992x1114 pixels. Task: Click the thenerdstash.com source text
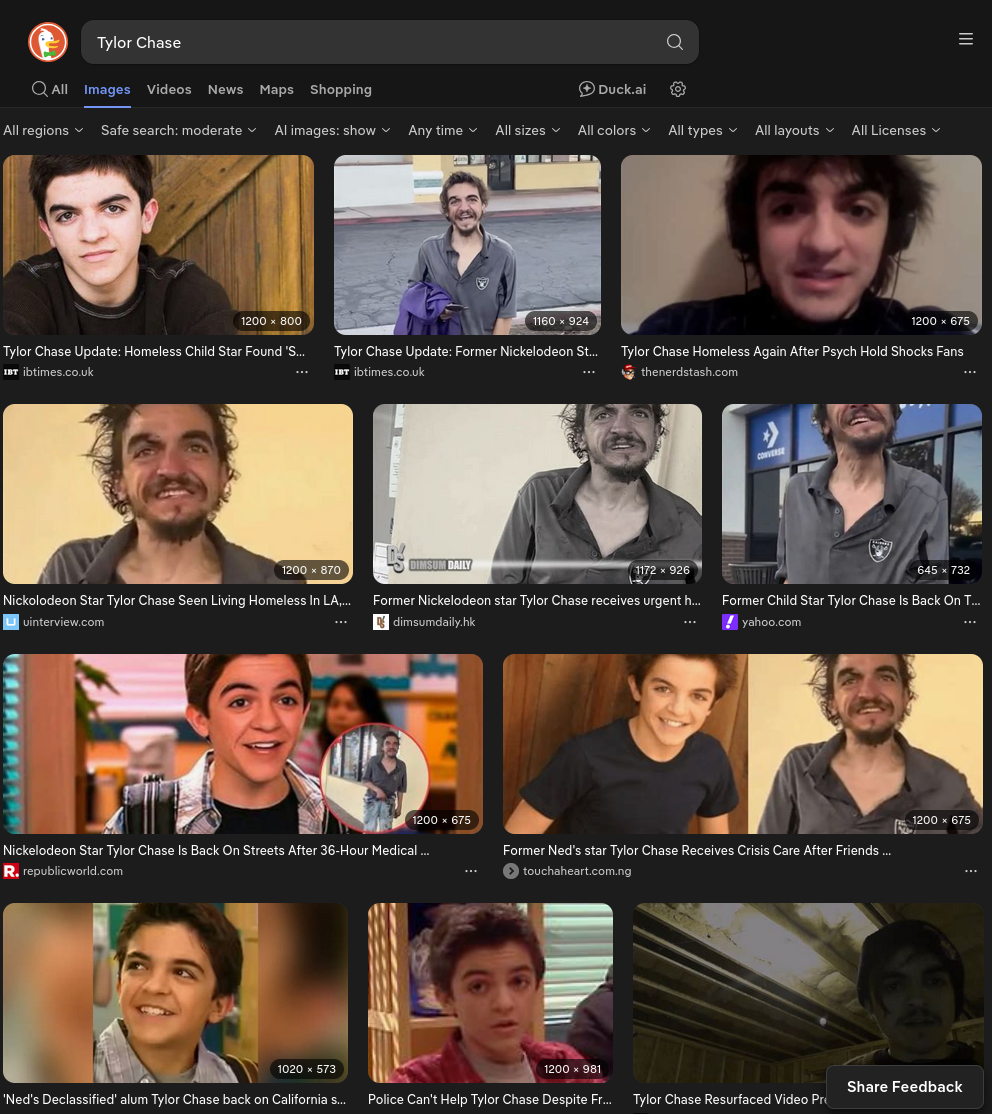[689, 372]
